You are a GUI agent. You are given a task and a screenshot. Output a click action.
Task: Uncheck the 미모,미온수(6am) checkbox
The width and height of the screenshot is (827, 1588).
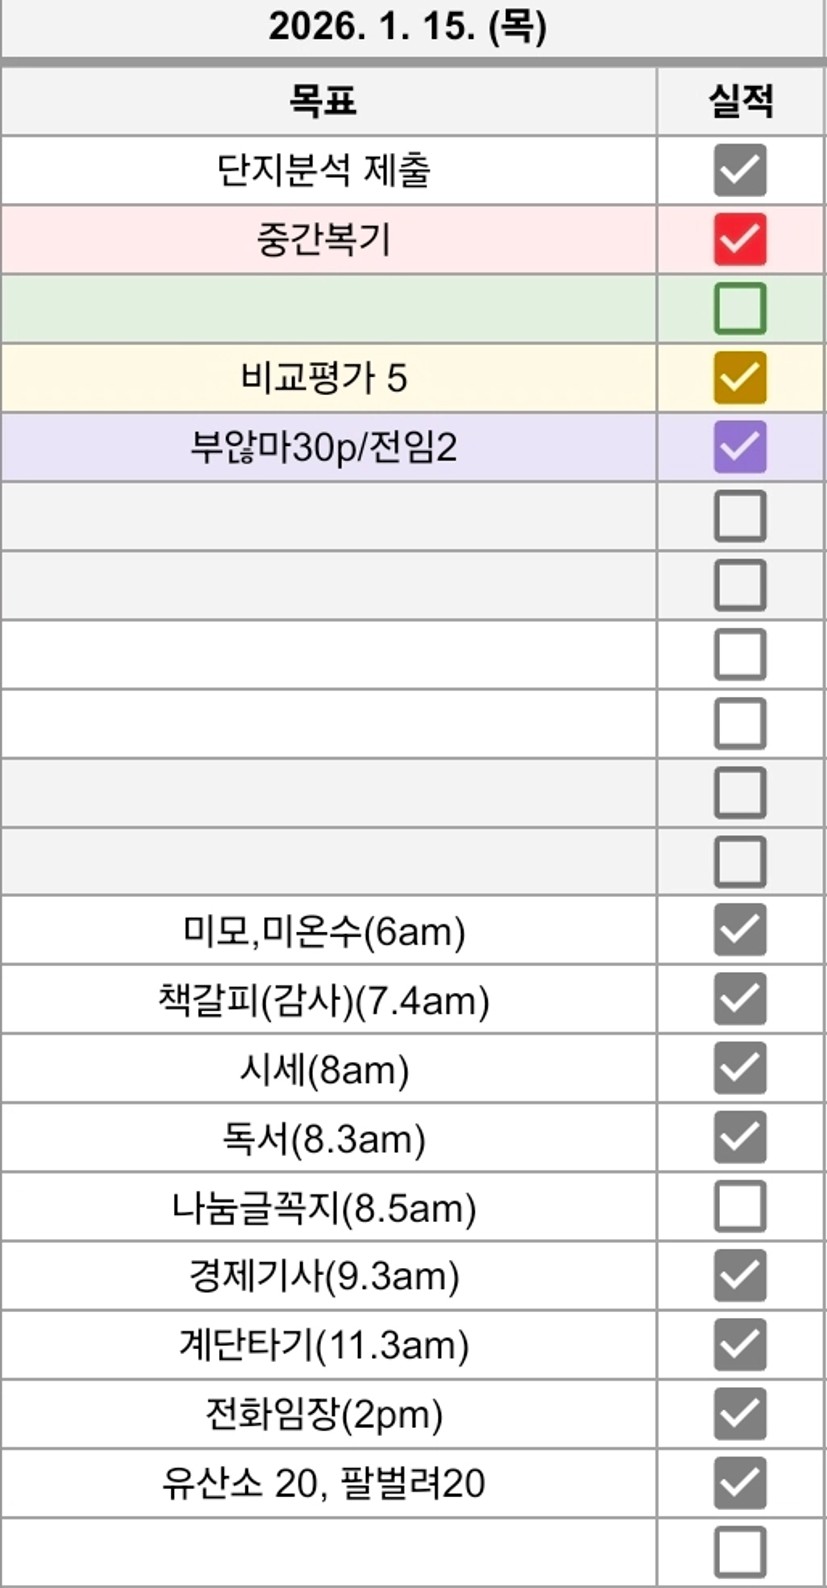pyautogui.click(x=740, y=930)
